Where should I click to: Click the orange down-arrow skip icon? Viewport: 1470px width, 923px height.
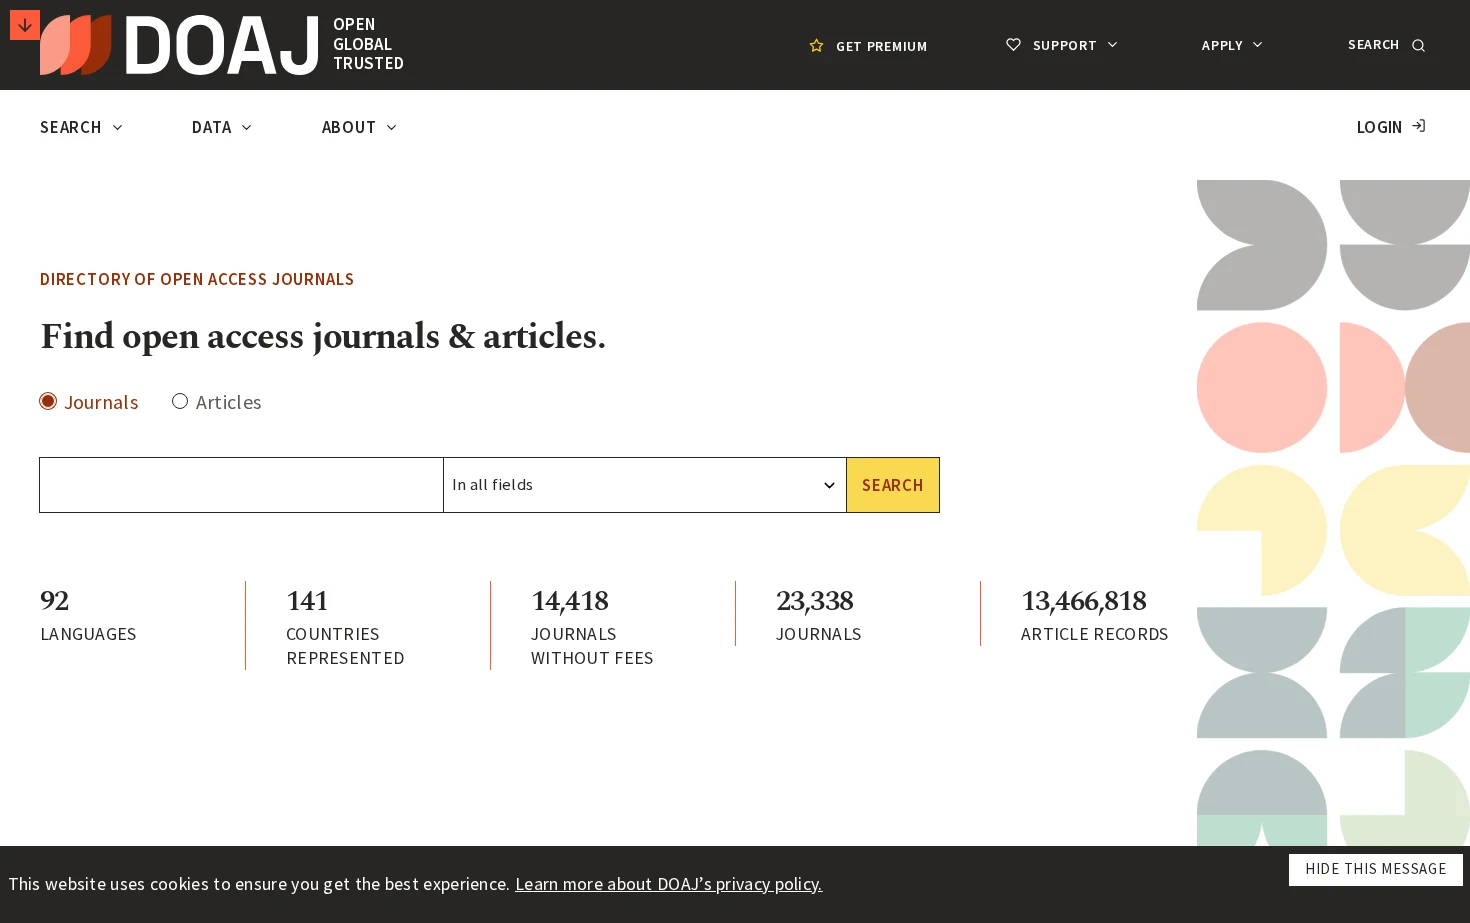[25, 25]
